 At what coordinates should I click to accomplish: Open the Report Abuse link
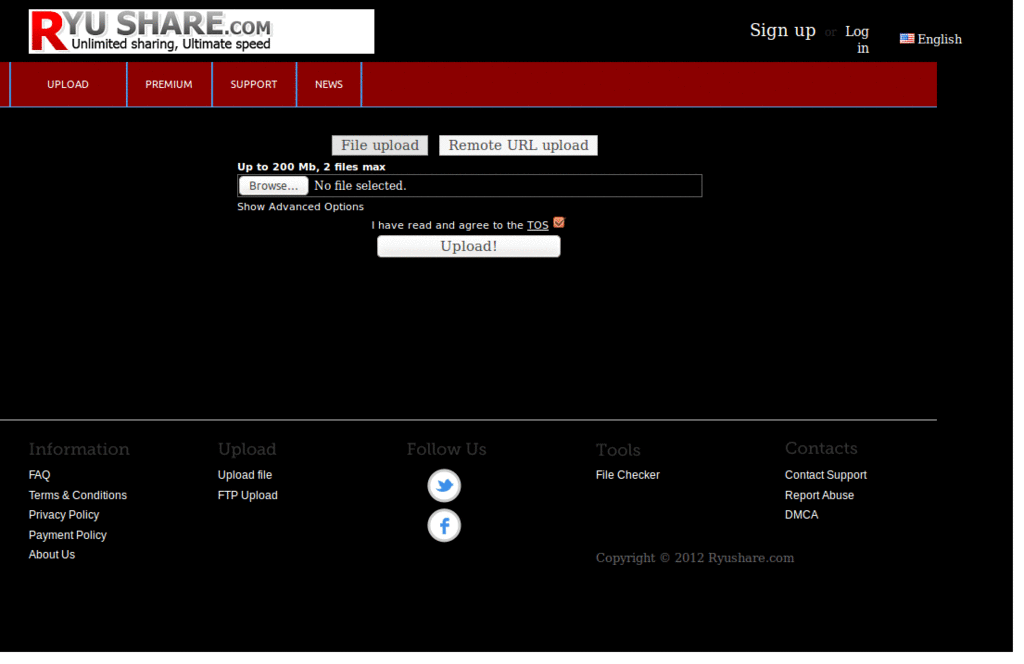point(820,496)
